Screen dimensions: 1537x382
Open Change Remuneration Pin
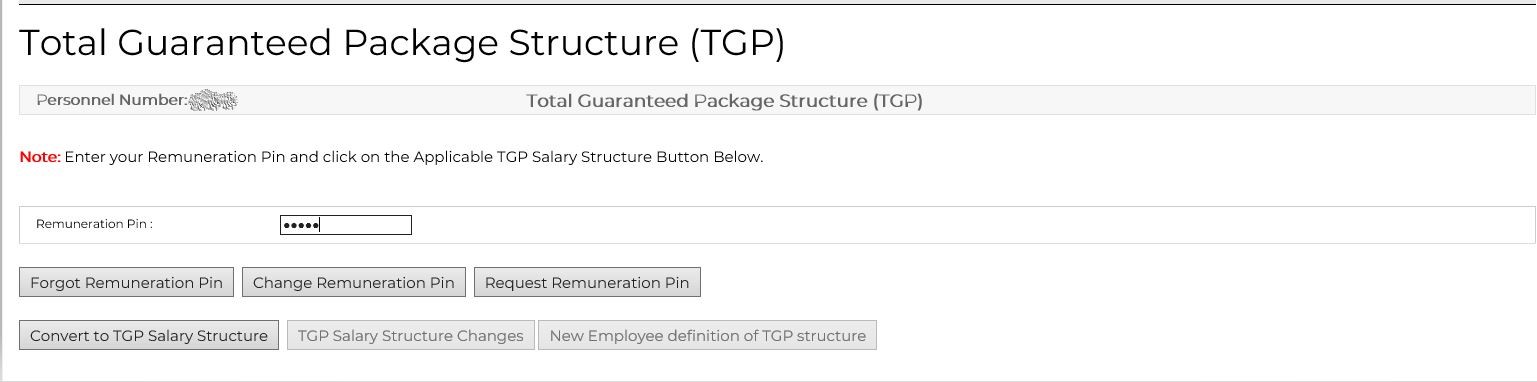tap(354, 282)
